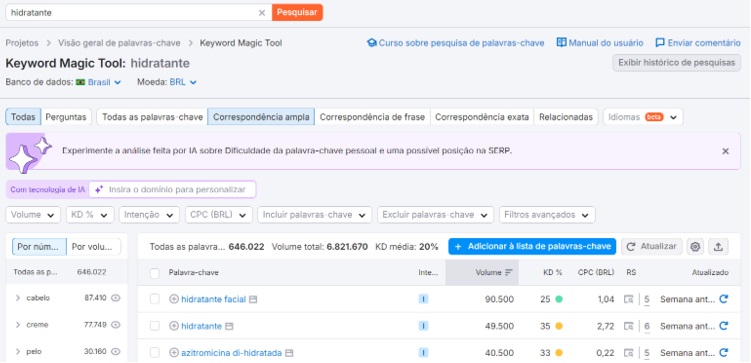This screenshot has width=751, height=363.
Task: Open Filtros avançados dropdown
Action: click(547, 215)
